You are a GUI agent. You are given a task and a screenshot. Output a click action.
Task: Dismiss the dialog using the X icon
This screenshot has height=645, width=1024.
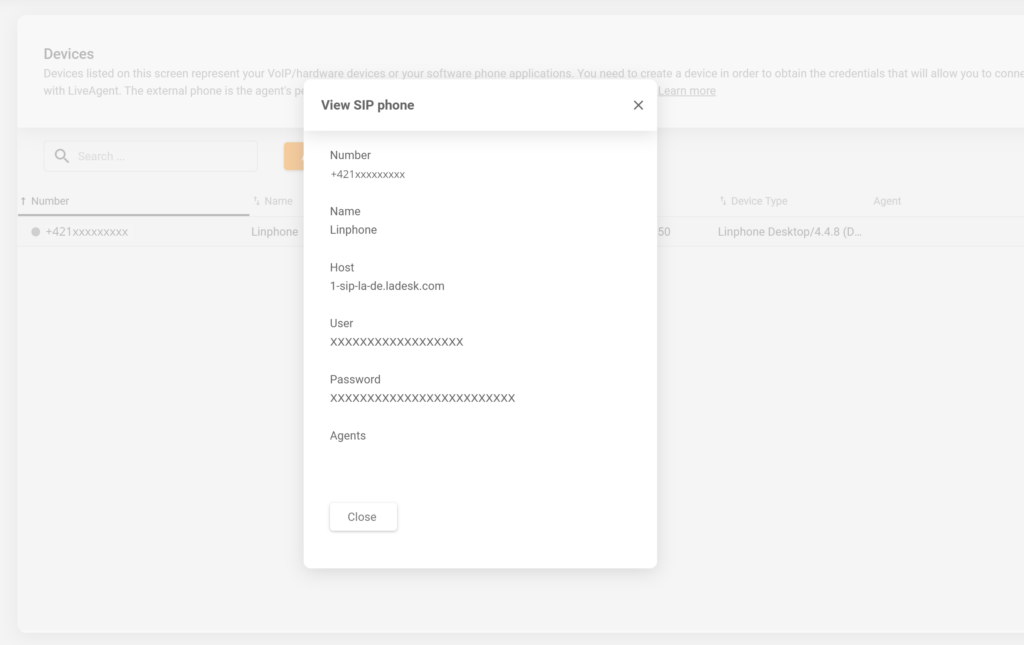point(638,104)
